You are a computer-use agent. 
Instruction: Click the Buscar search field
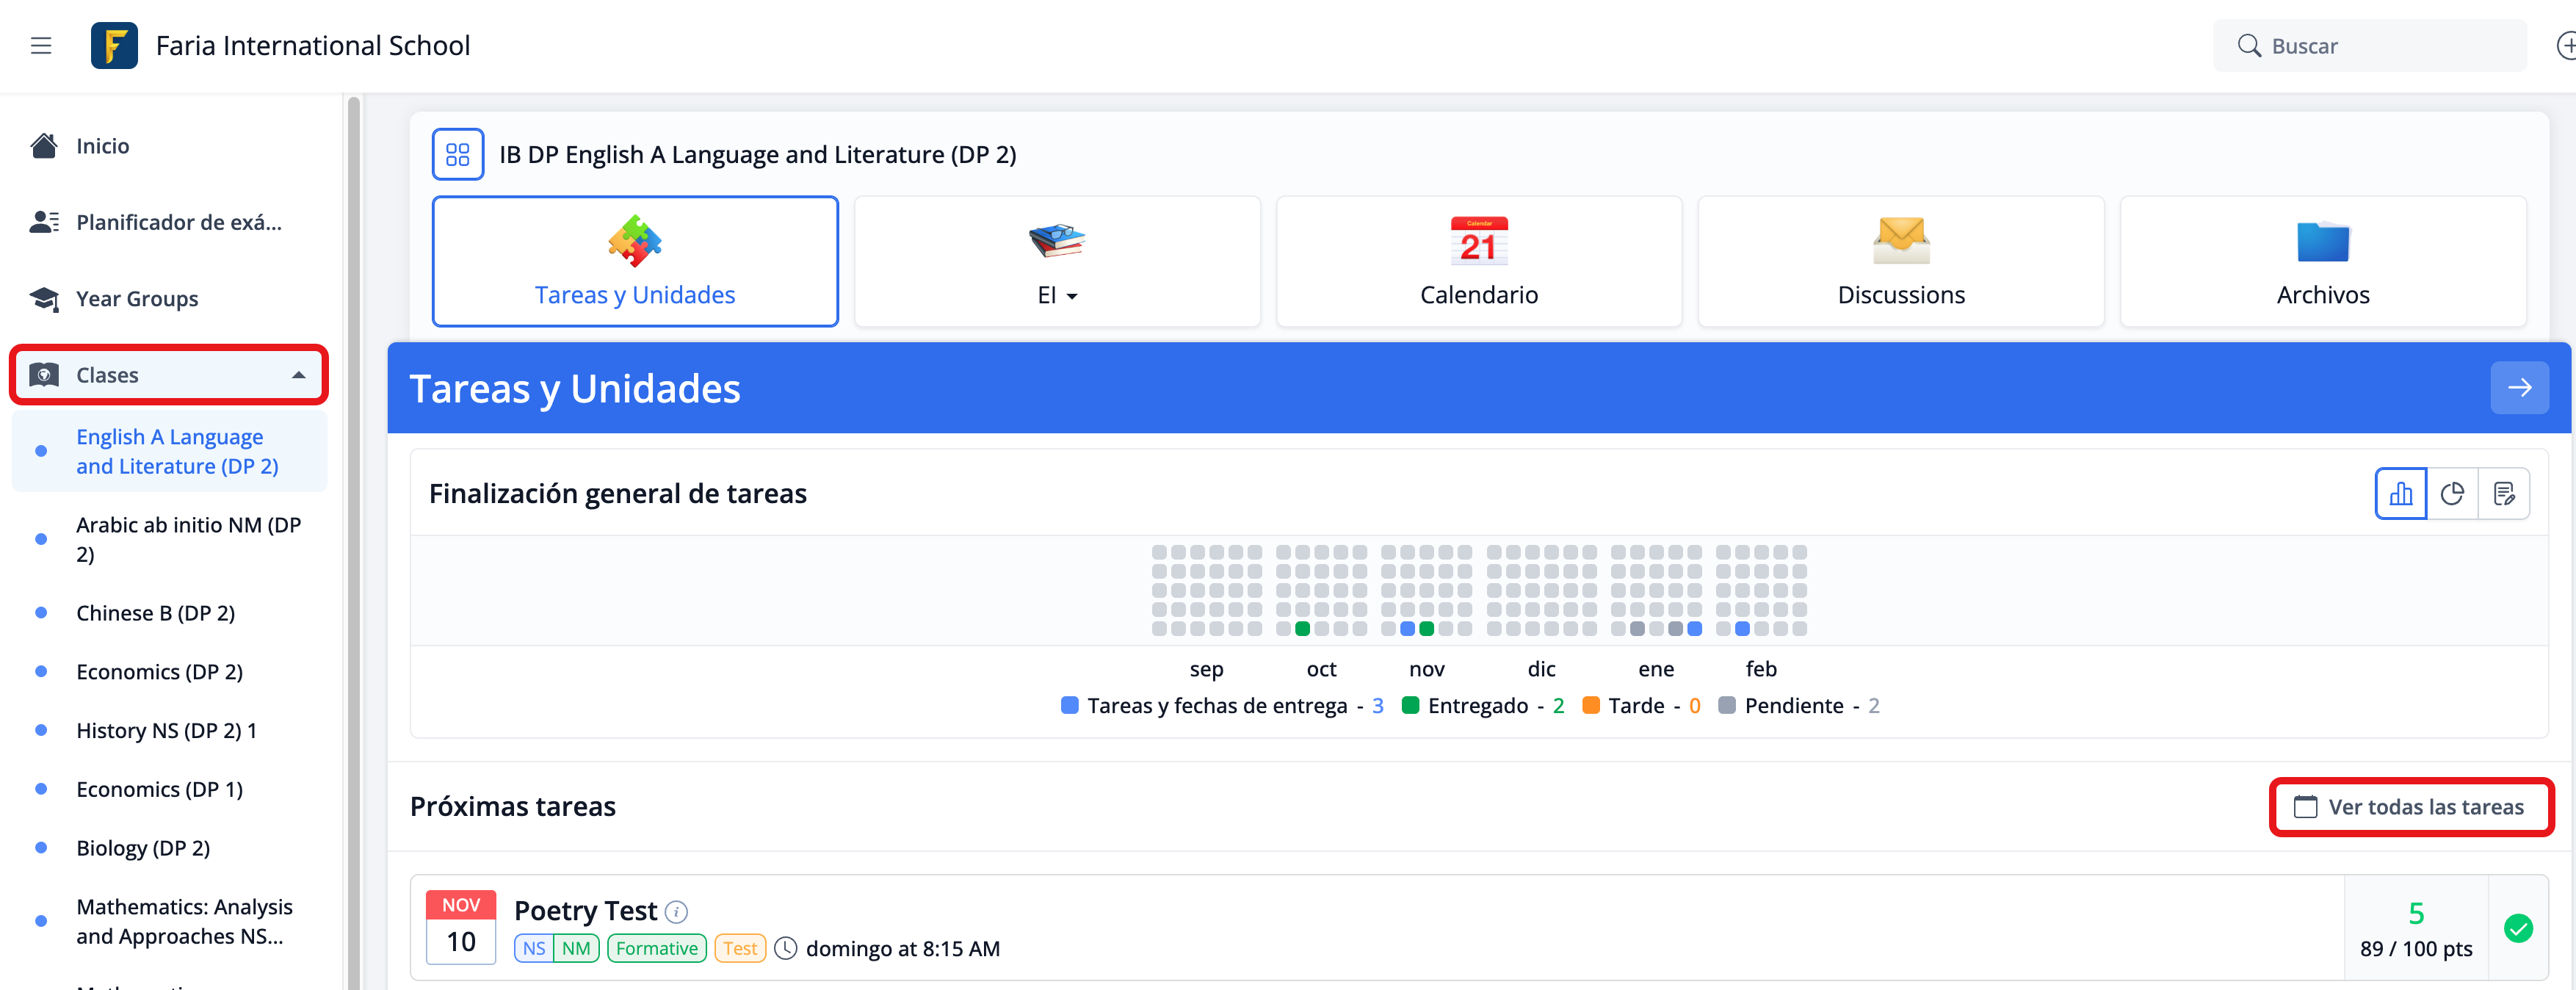[2380, 46]
